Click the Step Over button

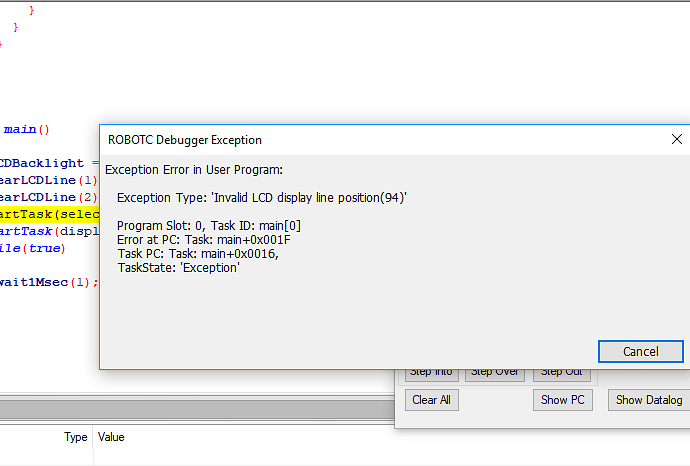tap(495, 375)
